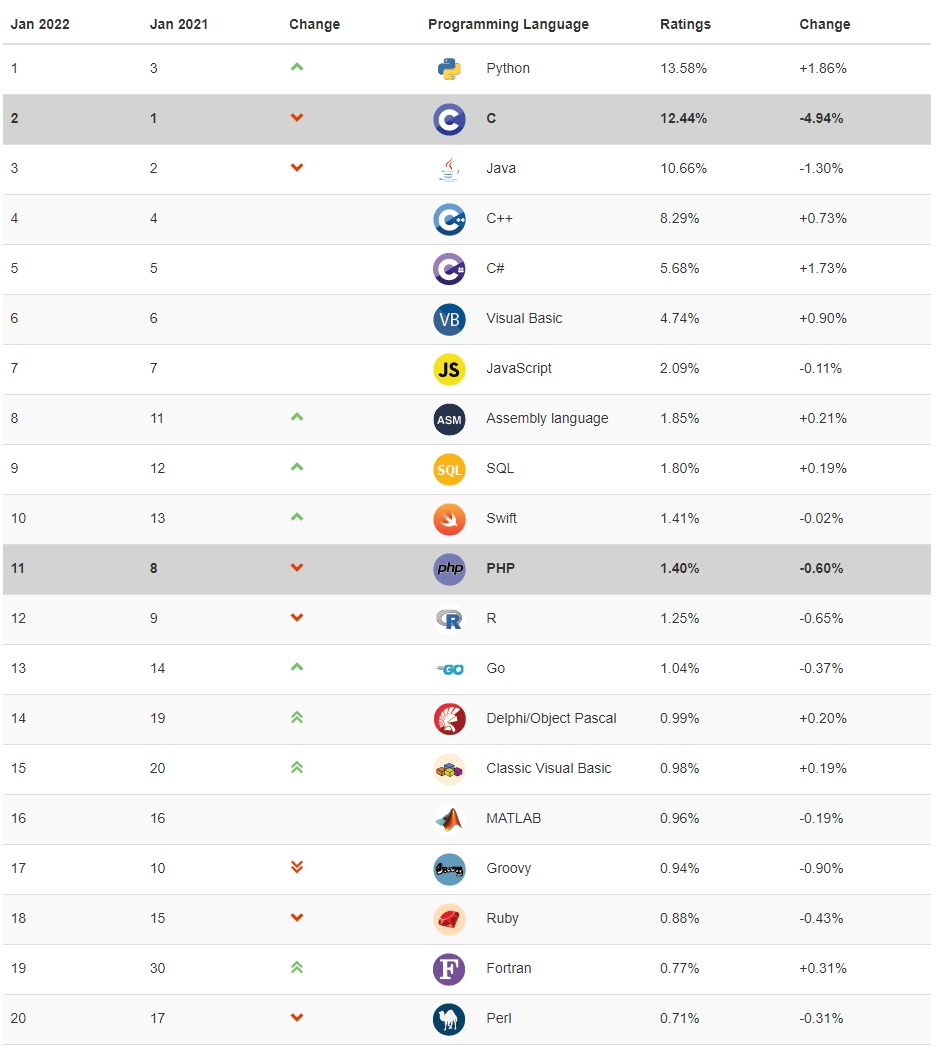Click the Classic Visual Basic language name
947x1059 pixels.
tap(548, 768)
